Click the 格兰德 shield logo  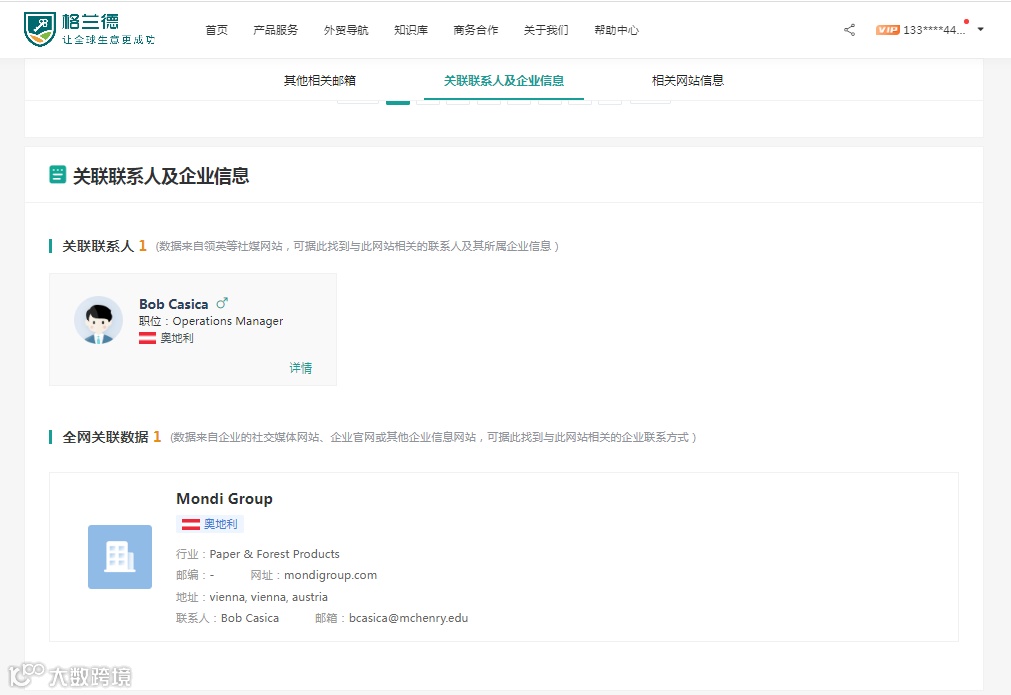click(x=39, y=30)
